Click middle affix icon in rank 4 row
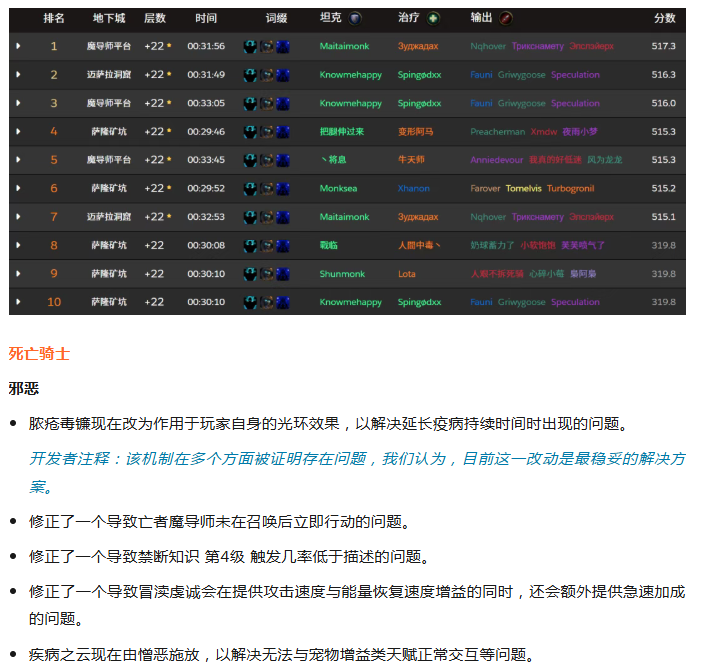704x670 pixels. coord(267,132)
